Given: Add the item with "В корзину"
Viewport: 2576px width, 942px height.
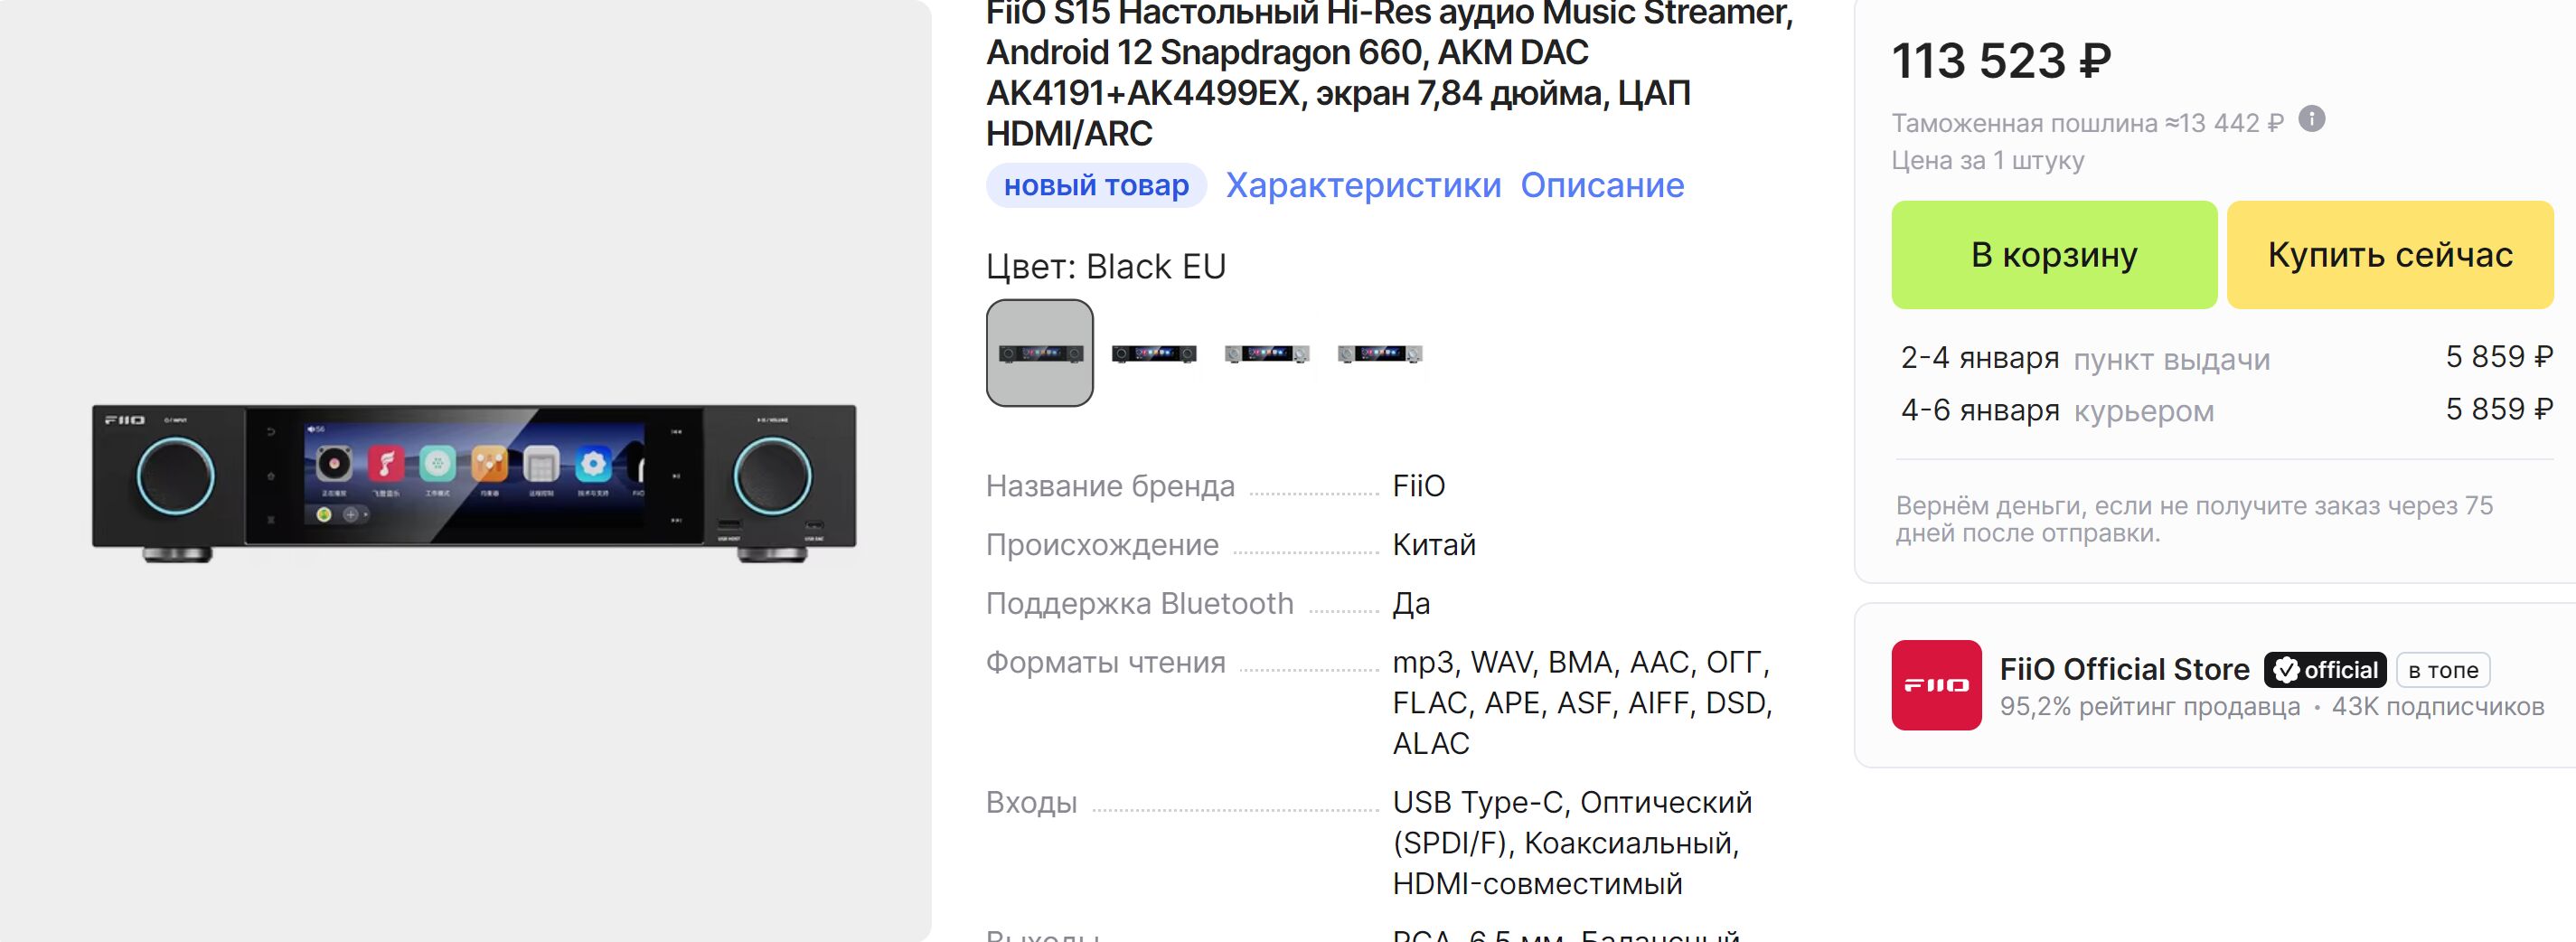Looking at the screenshot, I should [2054, 255].
